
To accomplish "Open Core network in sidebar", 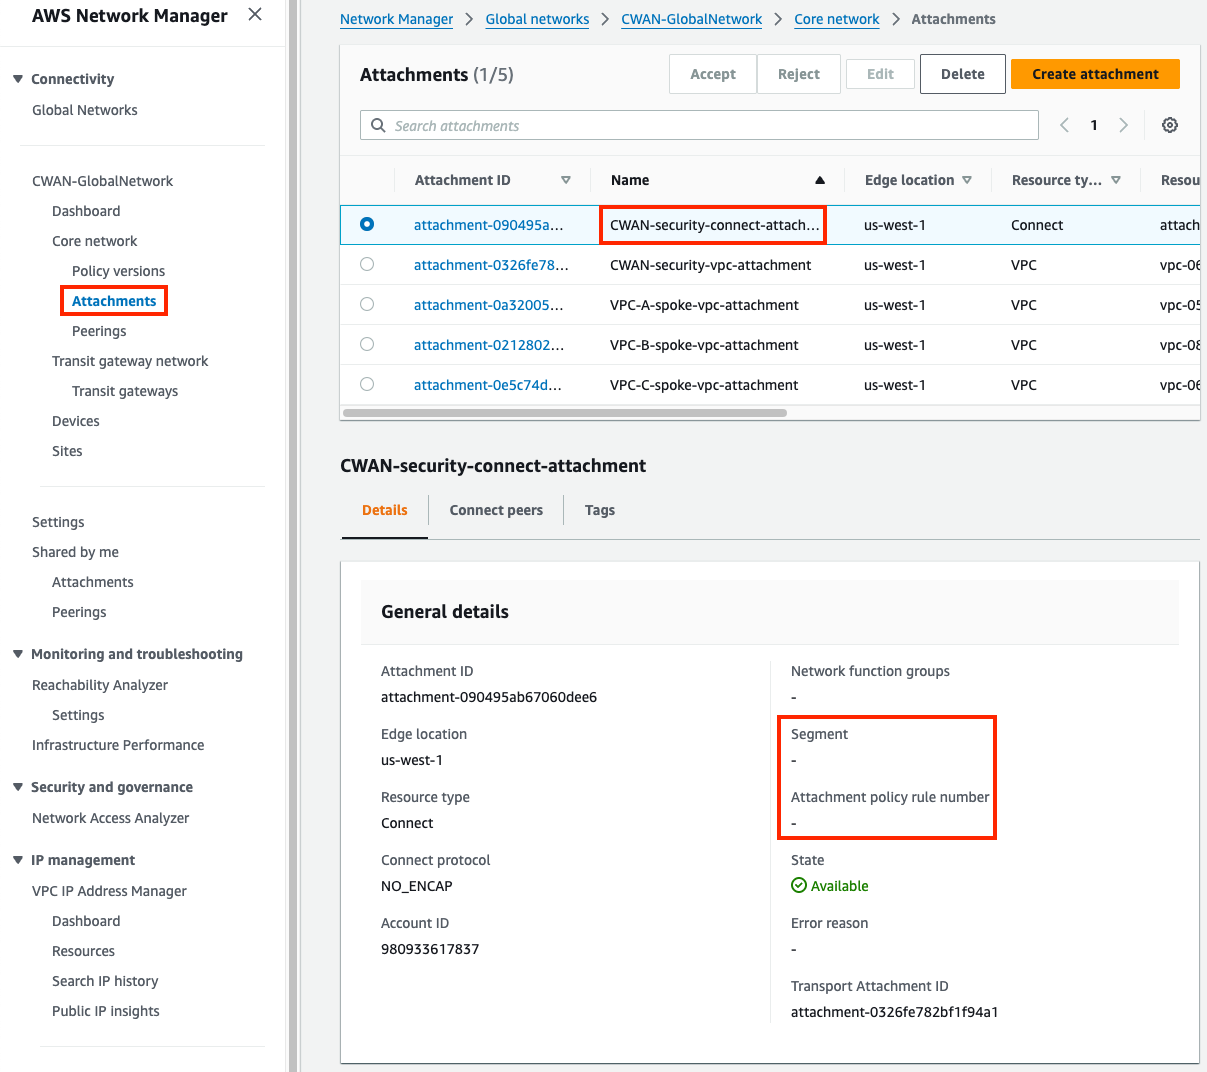I will coord(95,241).
